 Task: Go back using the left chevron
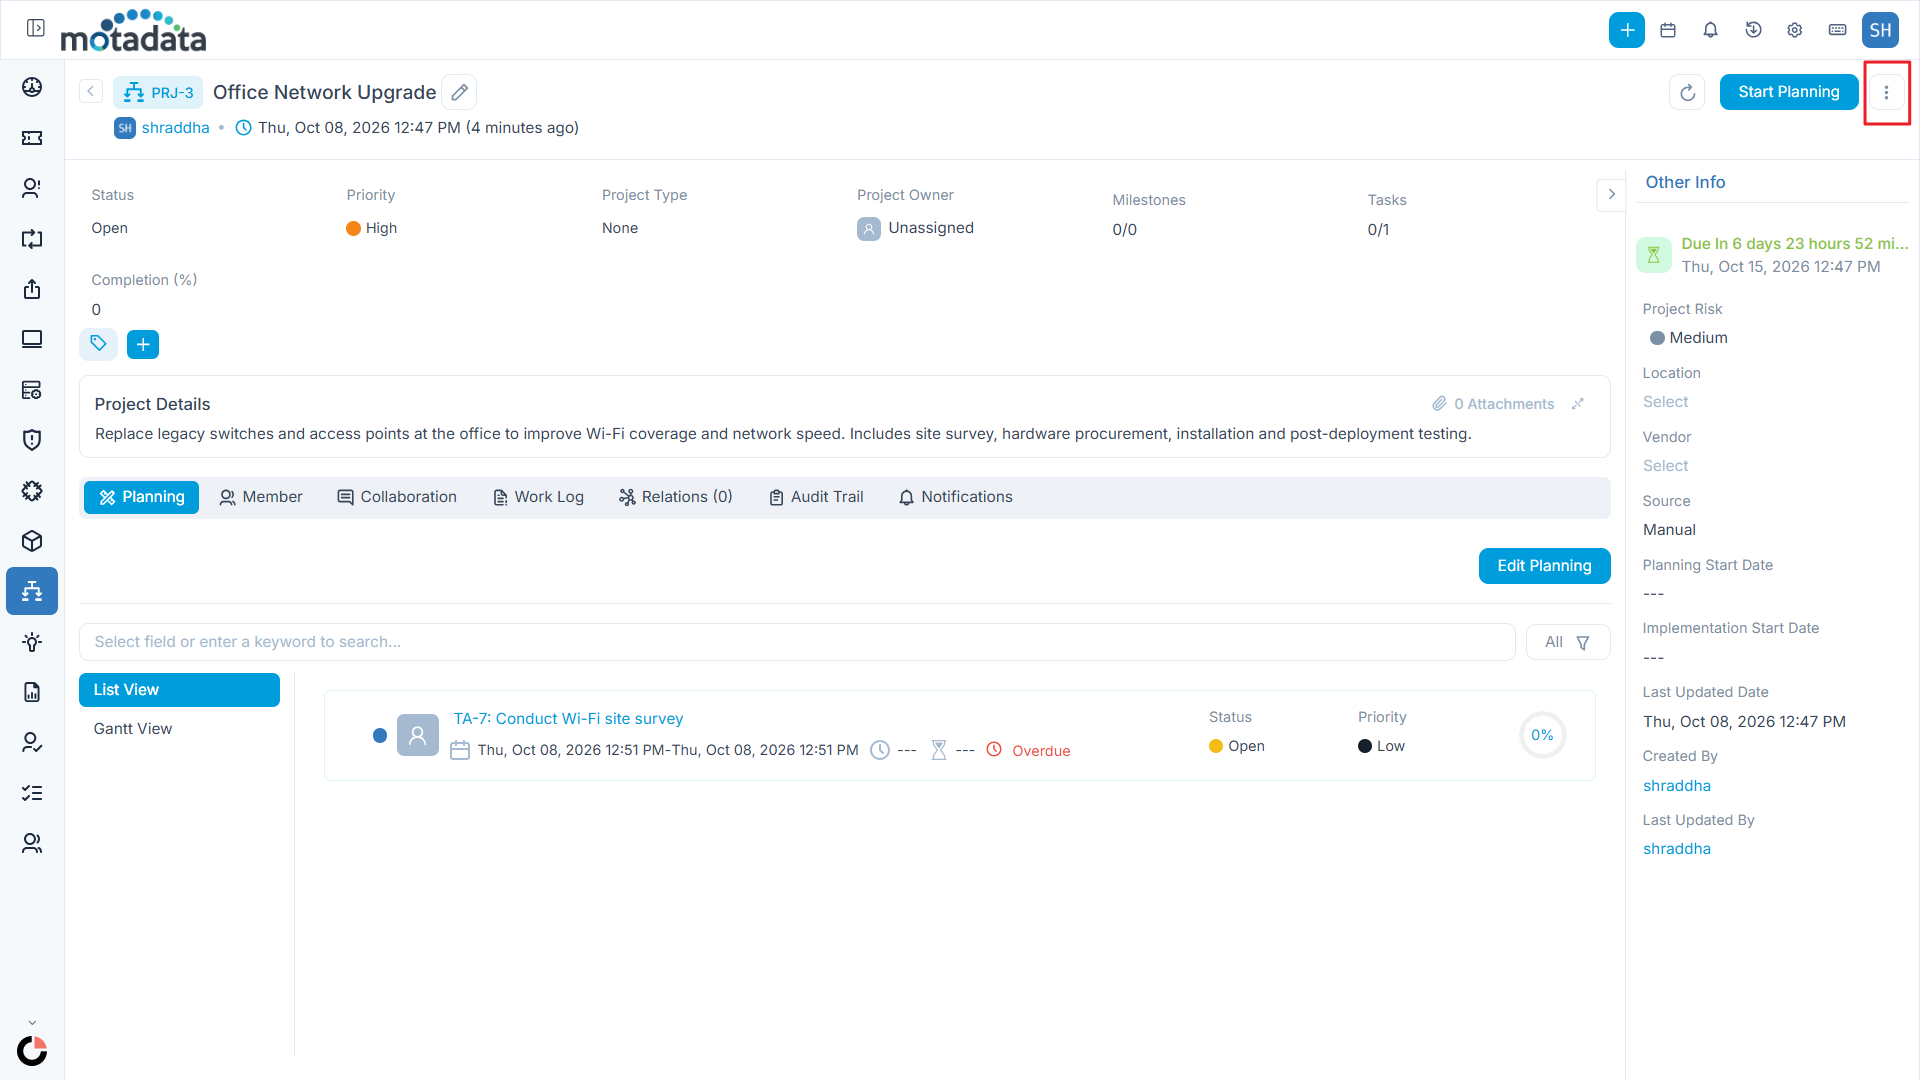click(x=91, y=91)
